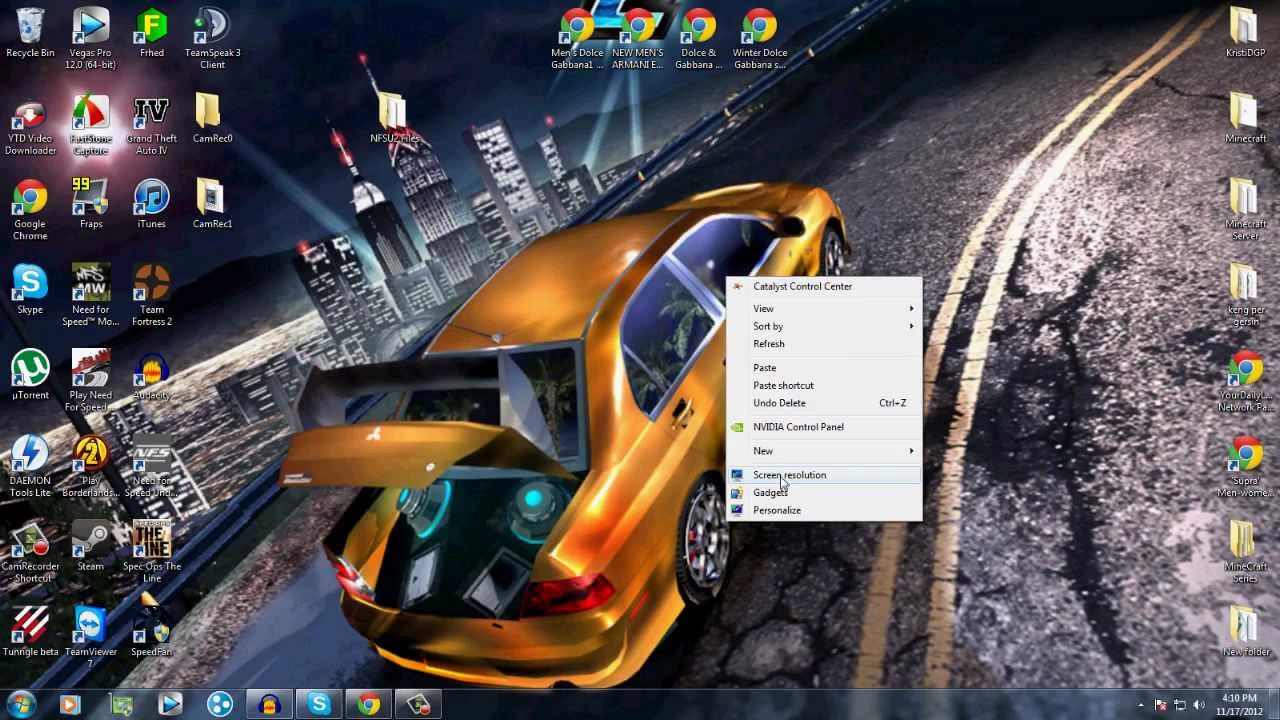This screenshot has height=720, width=1280.
Task: Choose Paste shortcut in context menu
Action: [823, 385]
